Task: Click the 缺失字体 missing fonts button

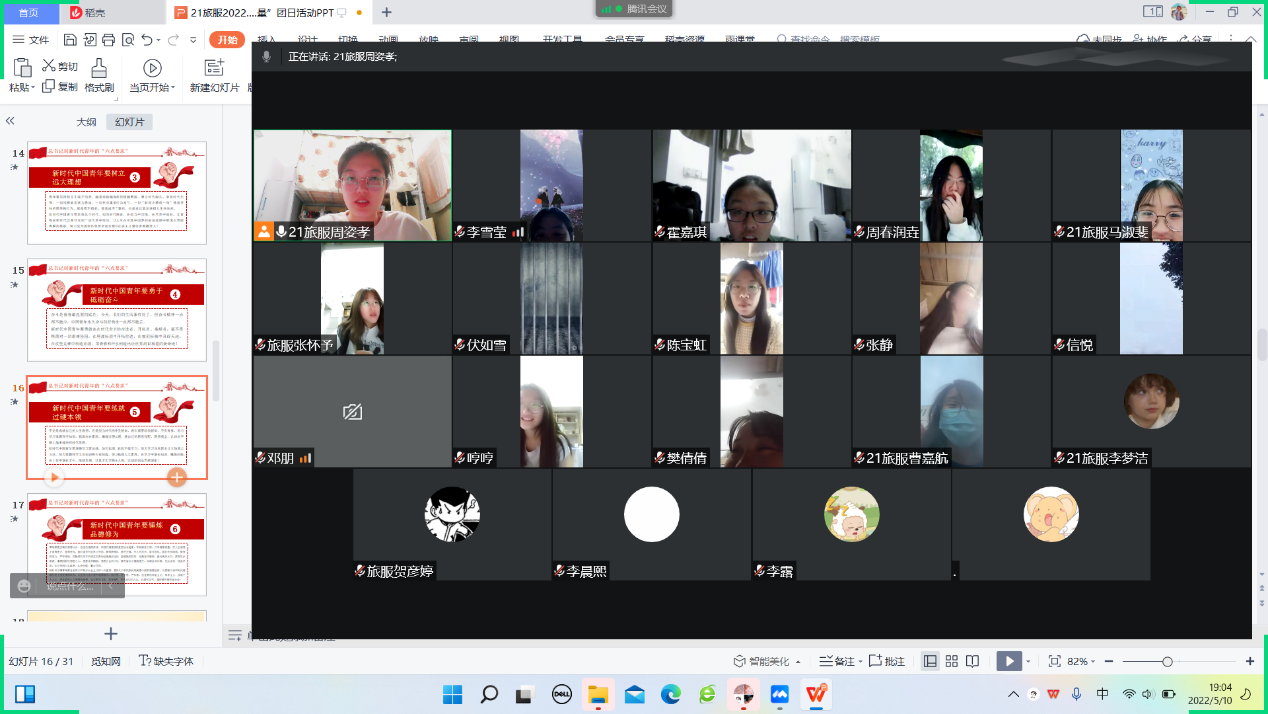Action: pos(166,661)
